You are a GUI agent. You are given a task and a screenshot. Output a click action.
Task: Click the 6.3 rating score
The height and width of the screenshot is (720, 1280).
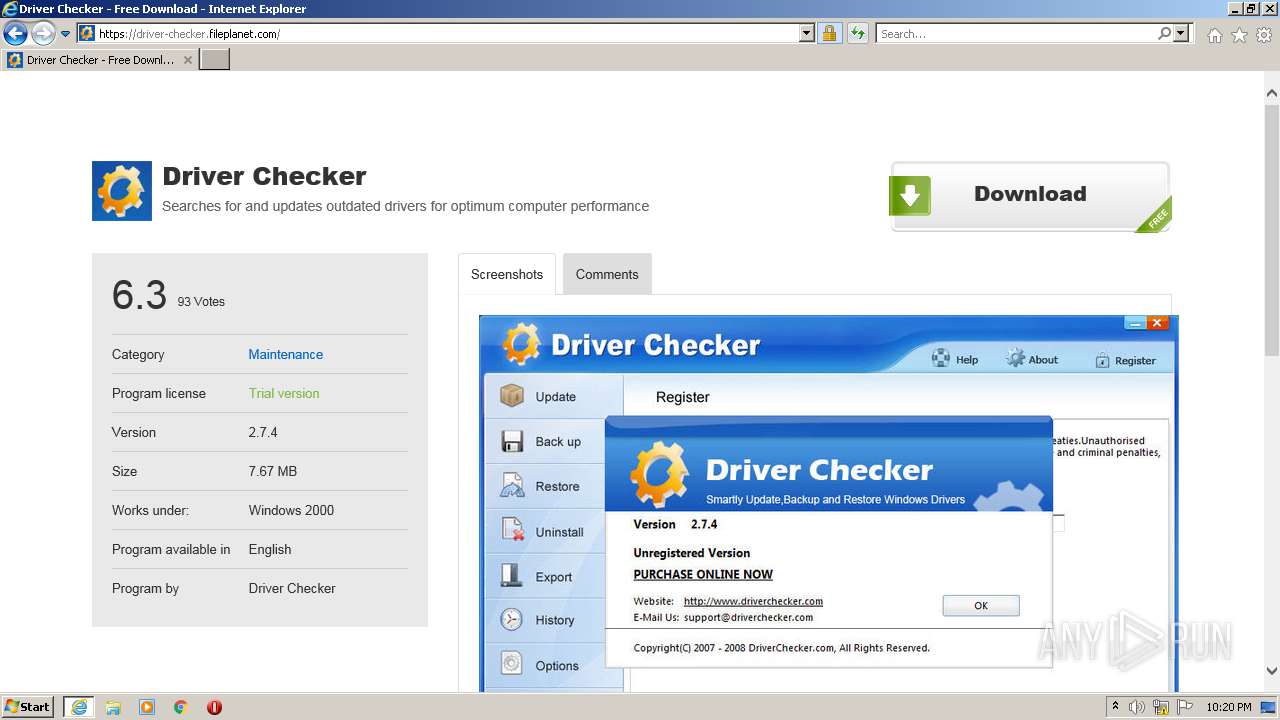[x=139, y=295]
